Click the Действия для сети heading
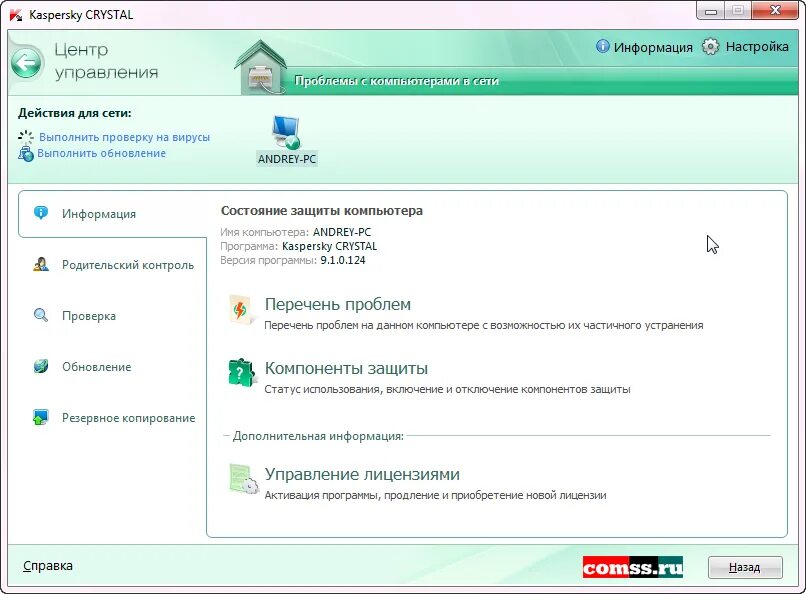The width and height of the screenshot is (806, 594). pos(75,113)
